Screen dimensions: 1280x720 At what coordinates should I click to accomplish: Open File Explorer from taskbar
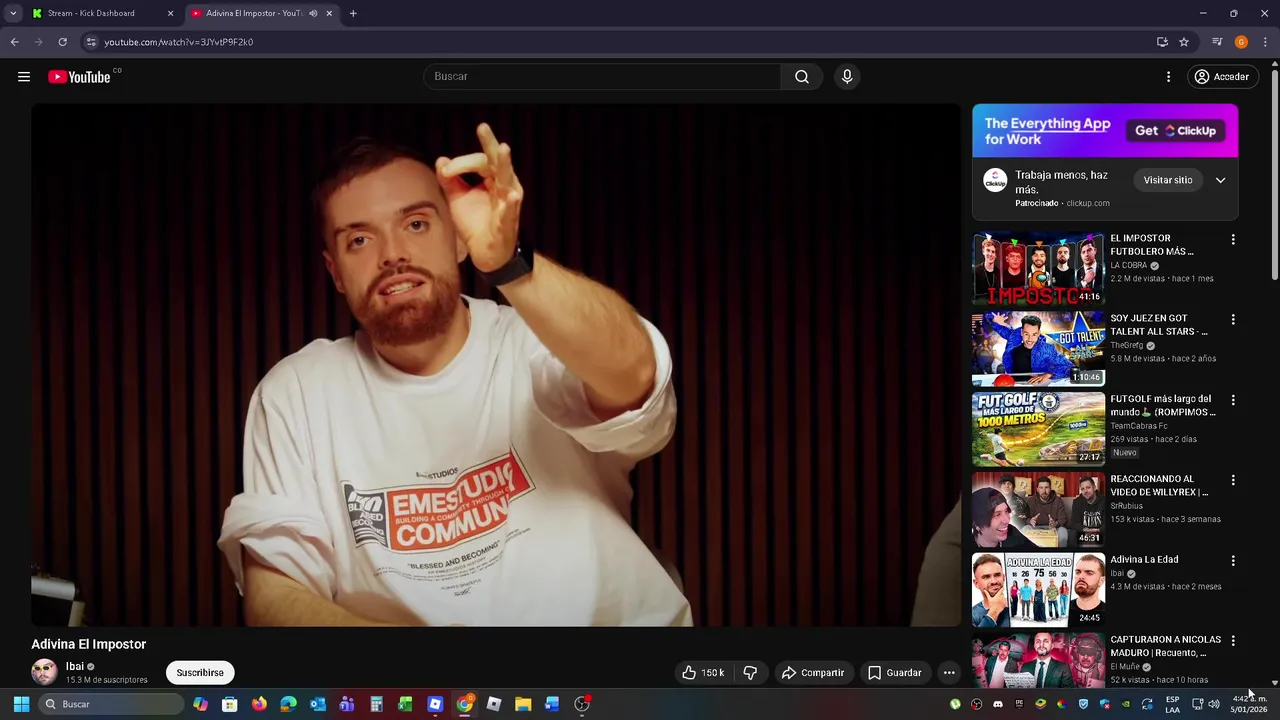tap(523, 704)
